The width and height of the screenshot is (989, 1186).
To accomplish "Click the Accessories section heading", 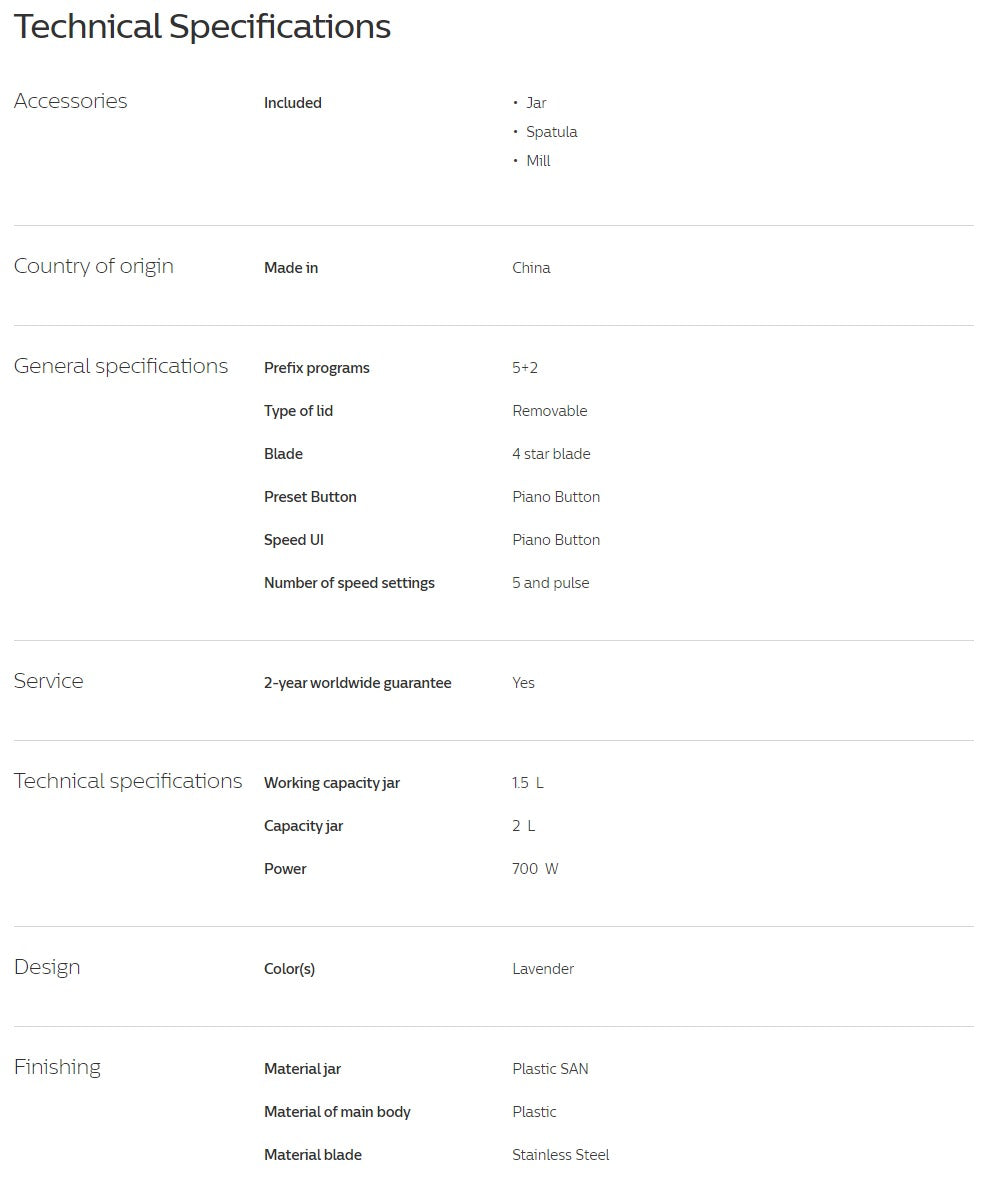I will 70,101.
